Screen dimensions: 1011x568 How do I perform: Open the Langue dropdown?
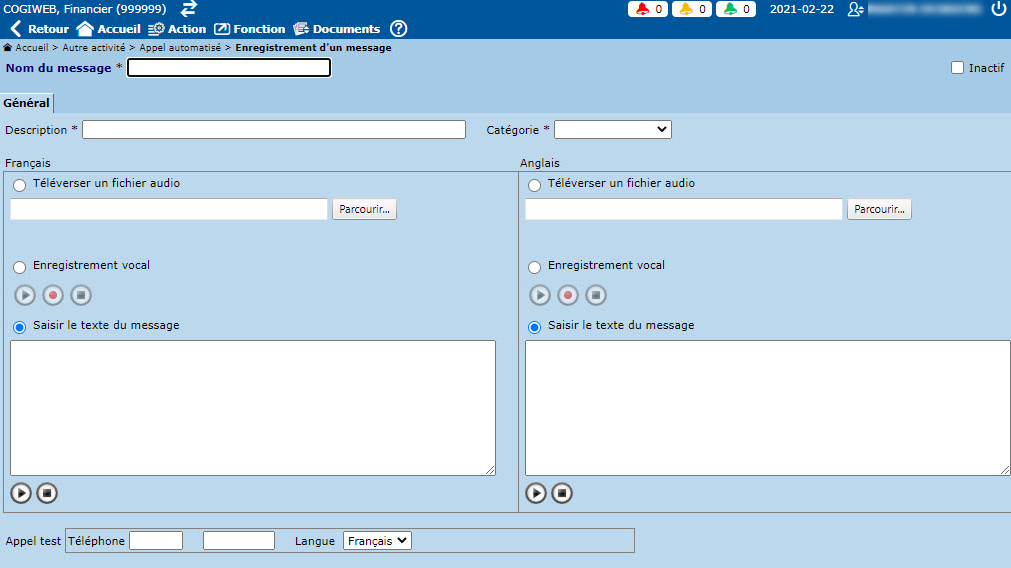click(377, 541)
